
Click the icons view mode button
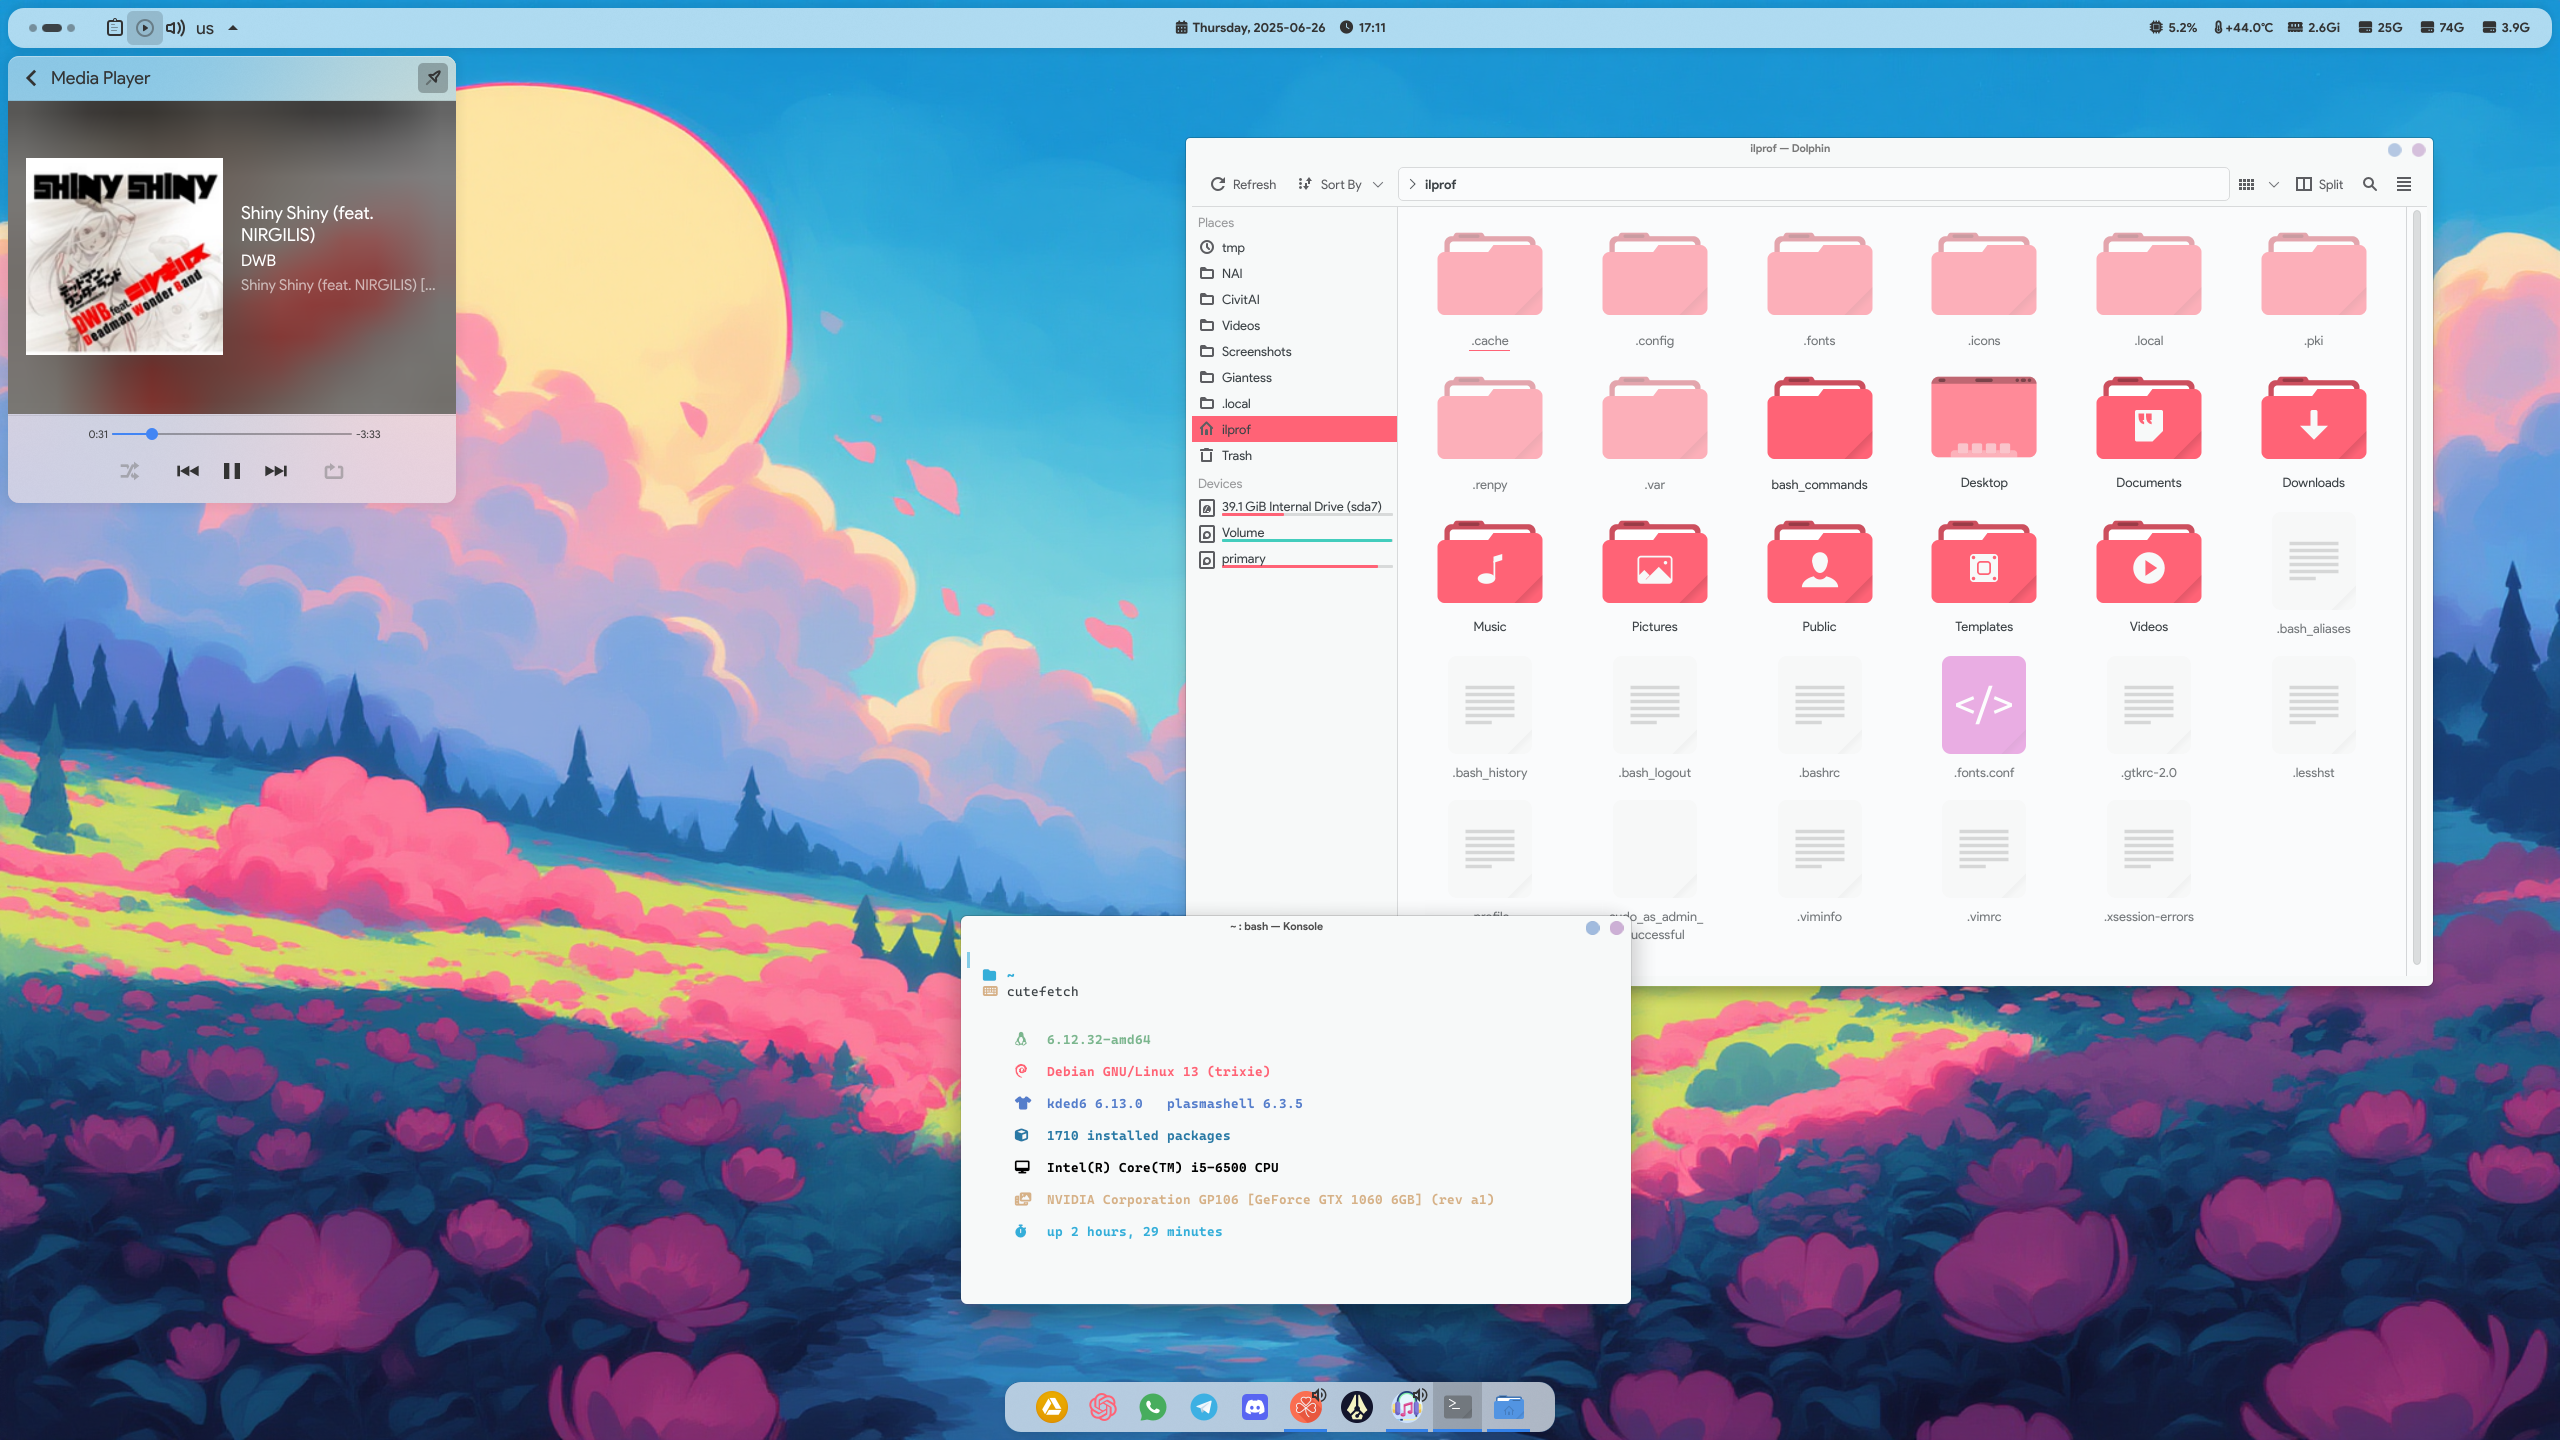tap(2246, 184)
